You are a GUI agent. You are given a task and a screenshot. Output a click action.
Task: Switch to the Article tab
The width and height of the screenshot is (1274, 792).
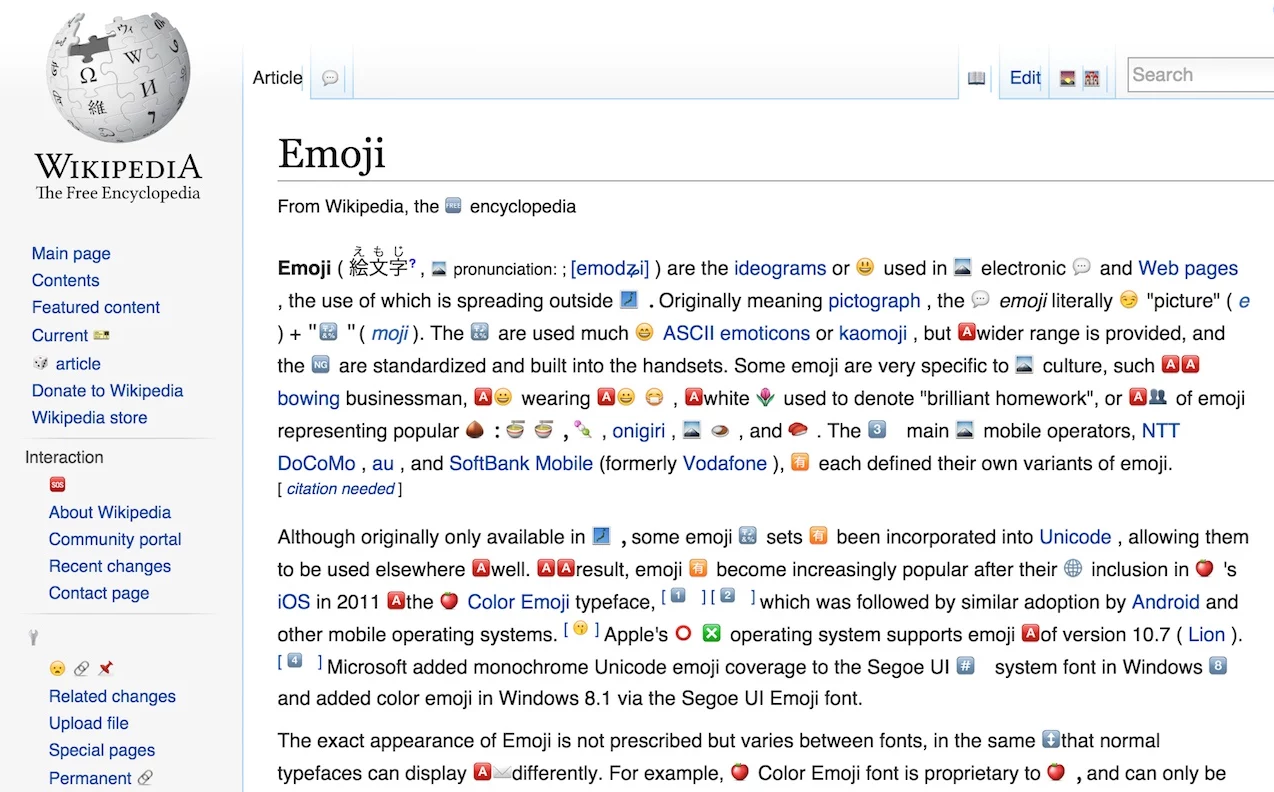point(277,77)
